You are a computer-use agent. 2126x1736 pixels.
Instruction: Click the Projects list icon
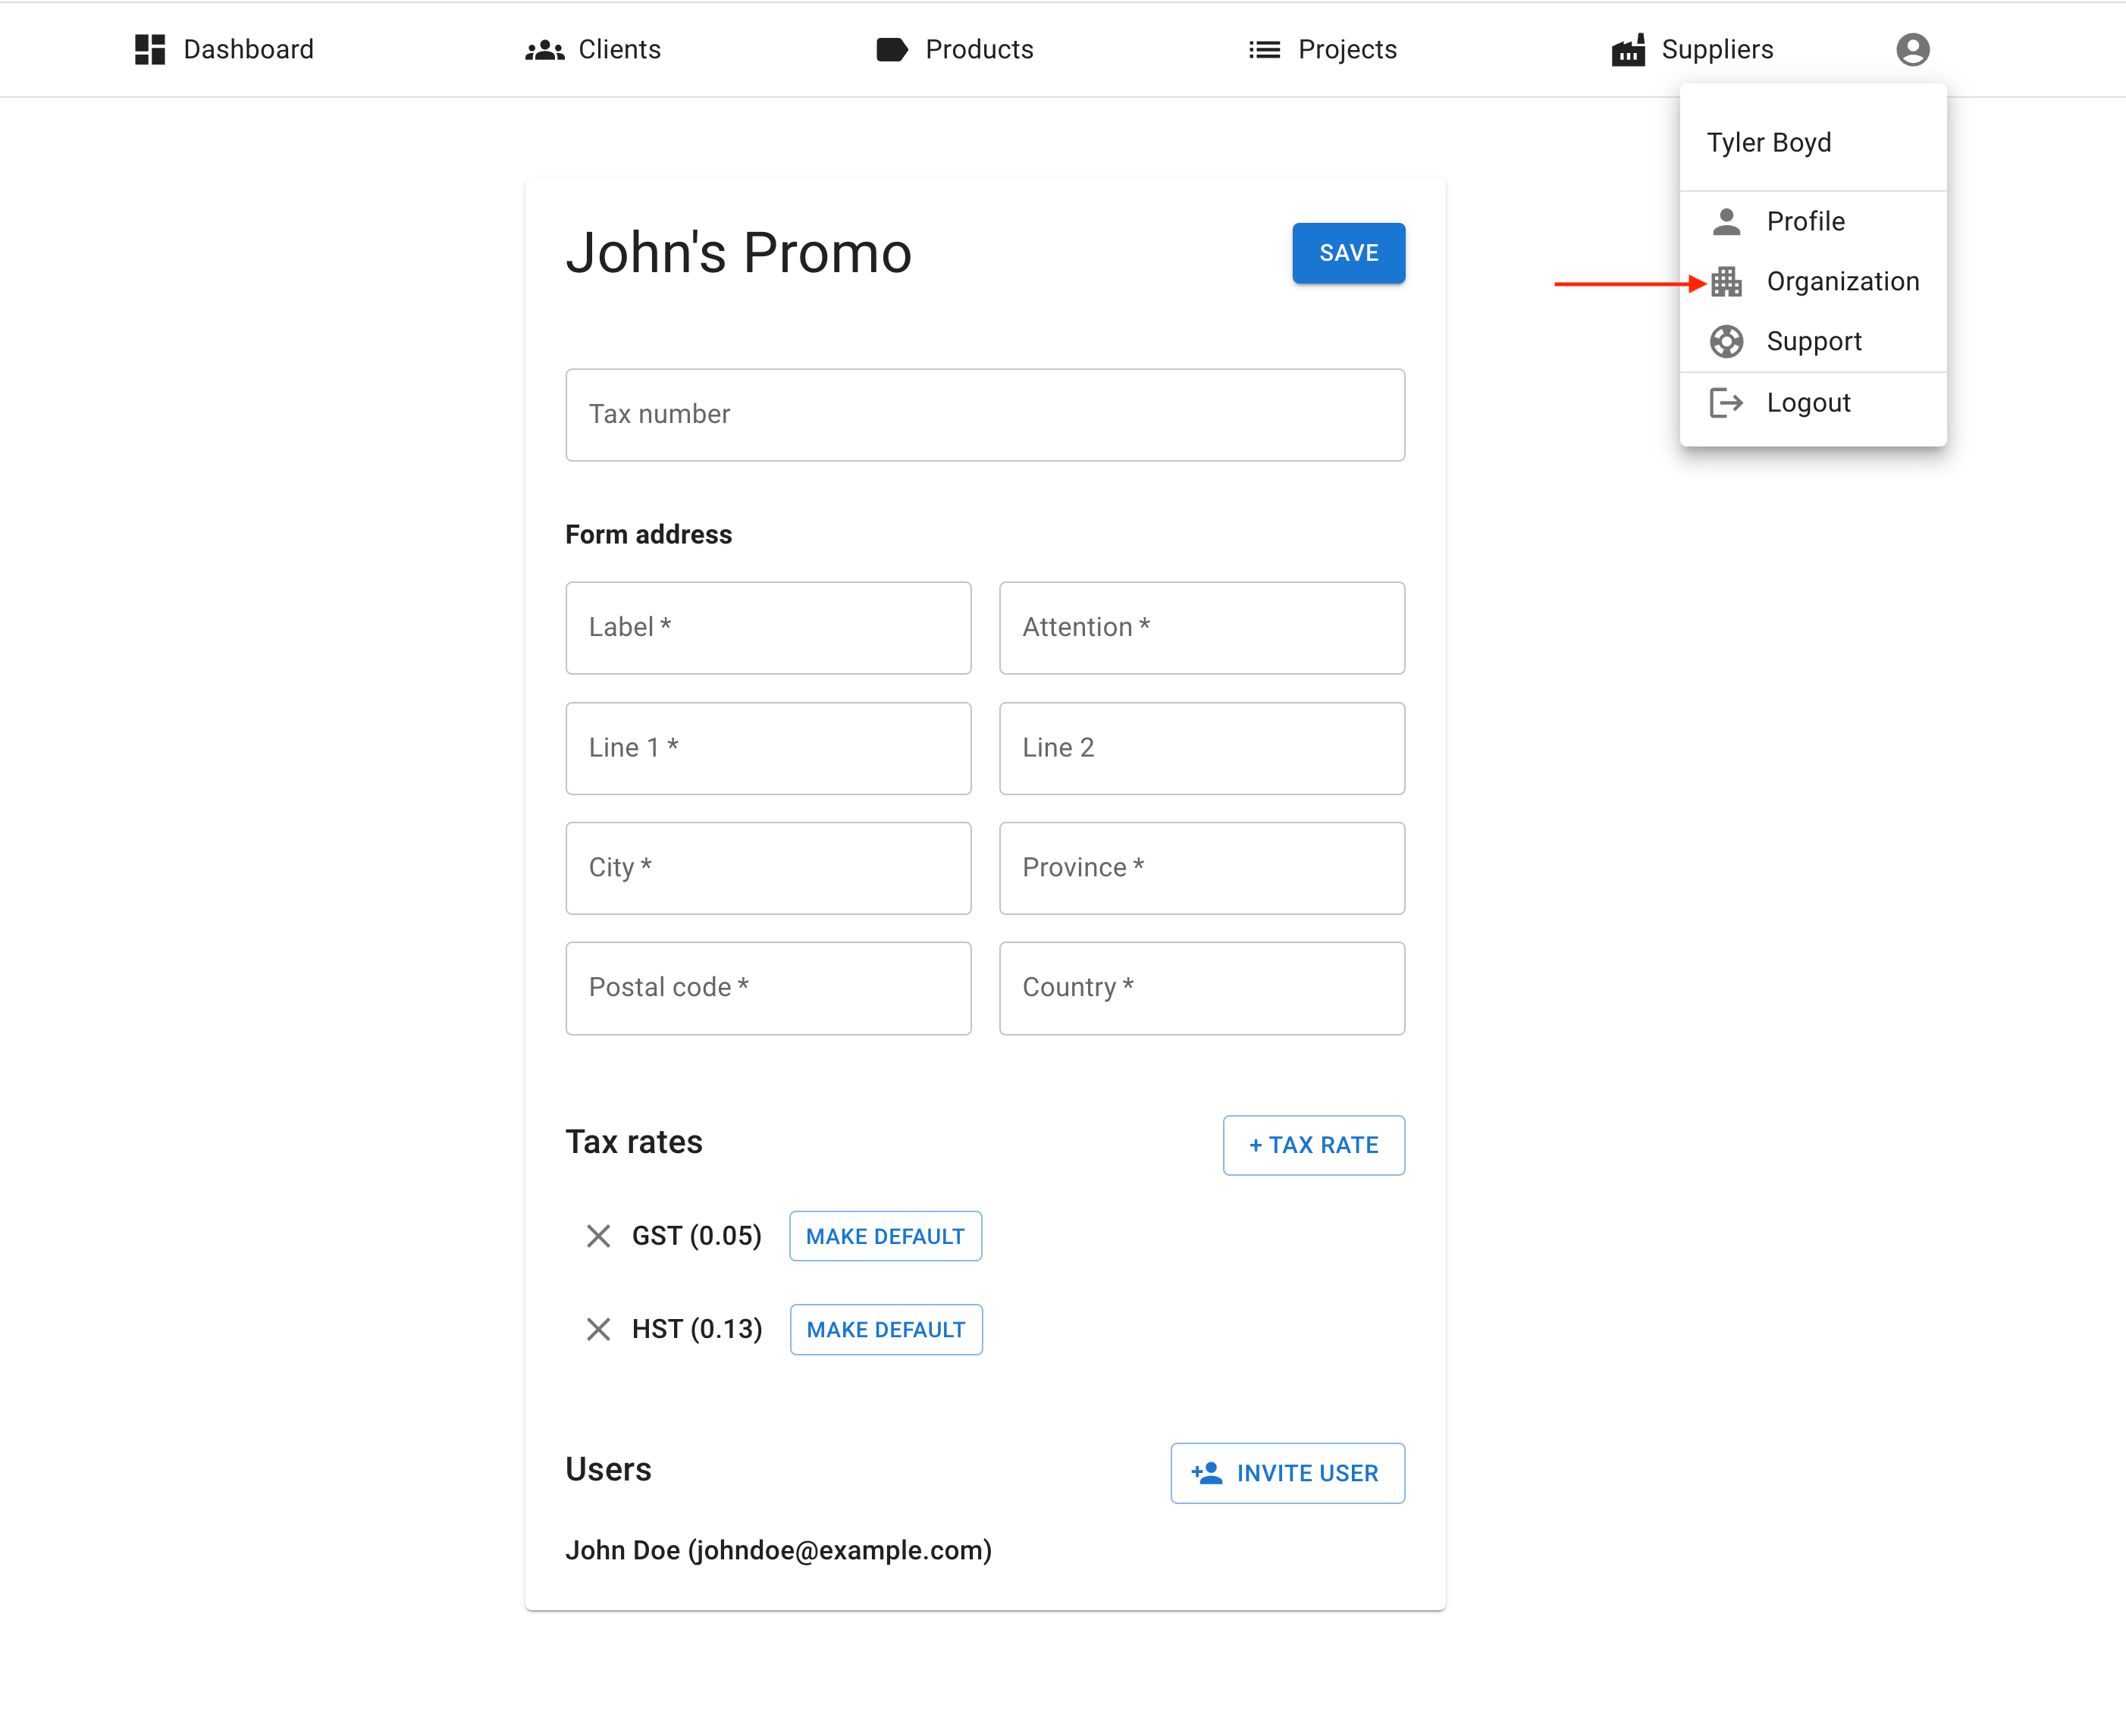pyautogui.click(x=1264, y=49)
